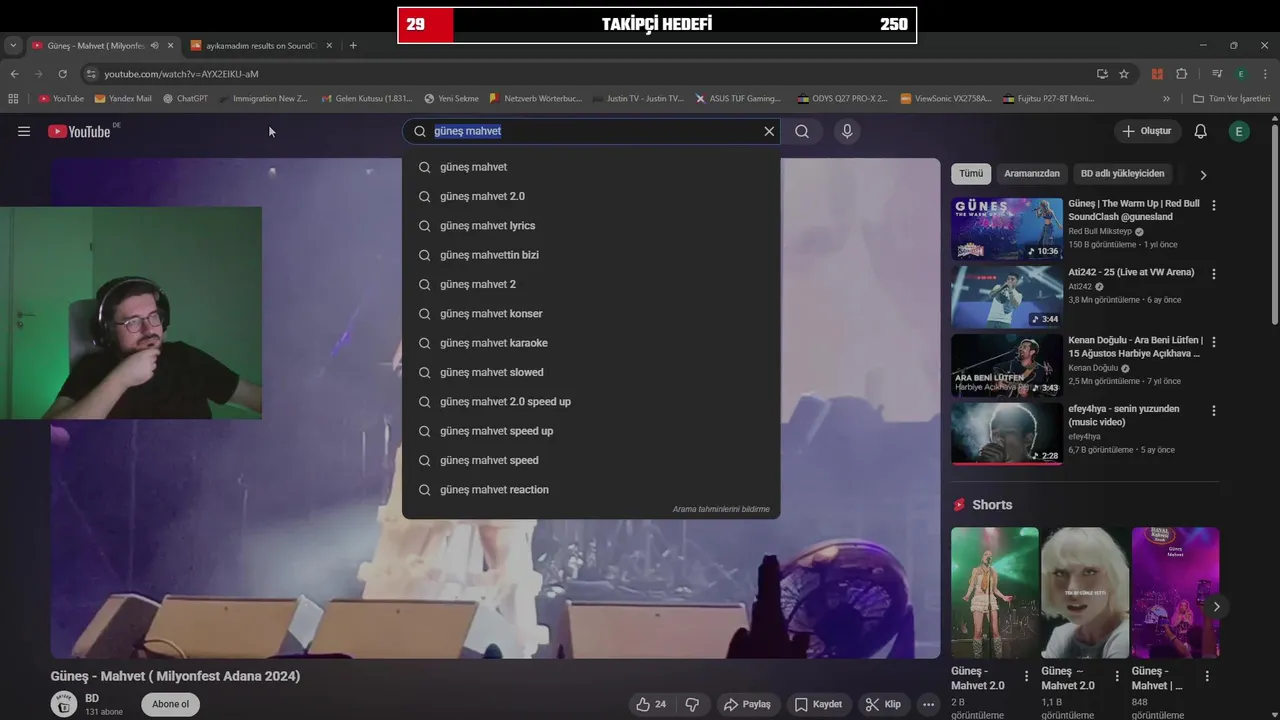
Task: Pick suggestion 'güneş mahvet reaction'
Action: 591,489
